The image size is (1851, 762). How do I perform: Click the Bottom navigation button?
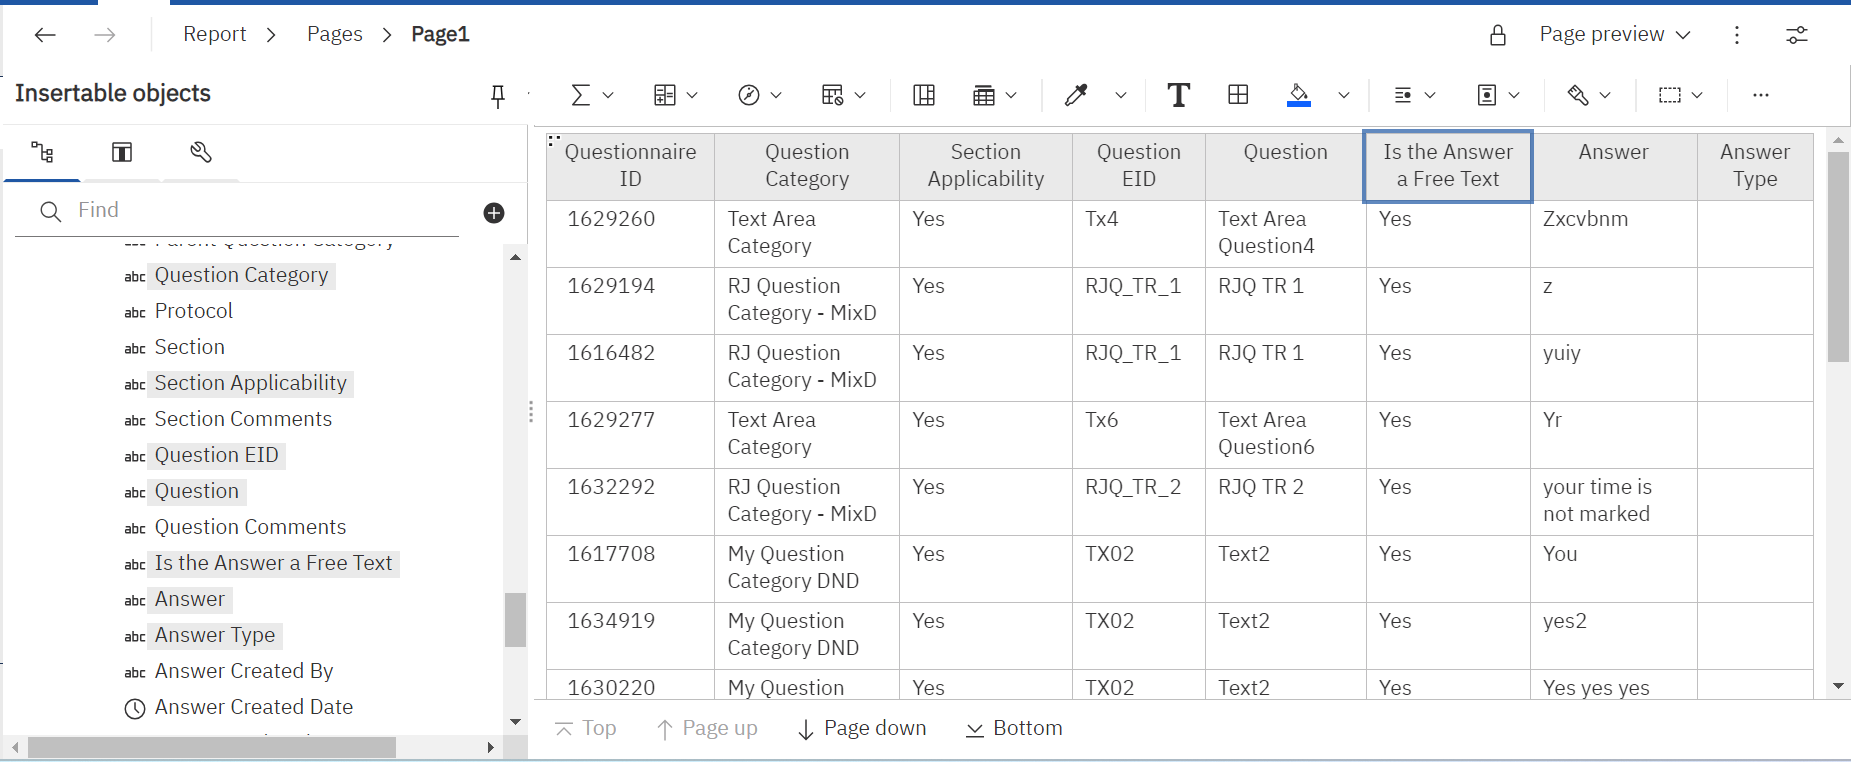pos(1014,729)
